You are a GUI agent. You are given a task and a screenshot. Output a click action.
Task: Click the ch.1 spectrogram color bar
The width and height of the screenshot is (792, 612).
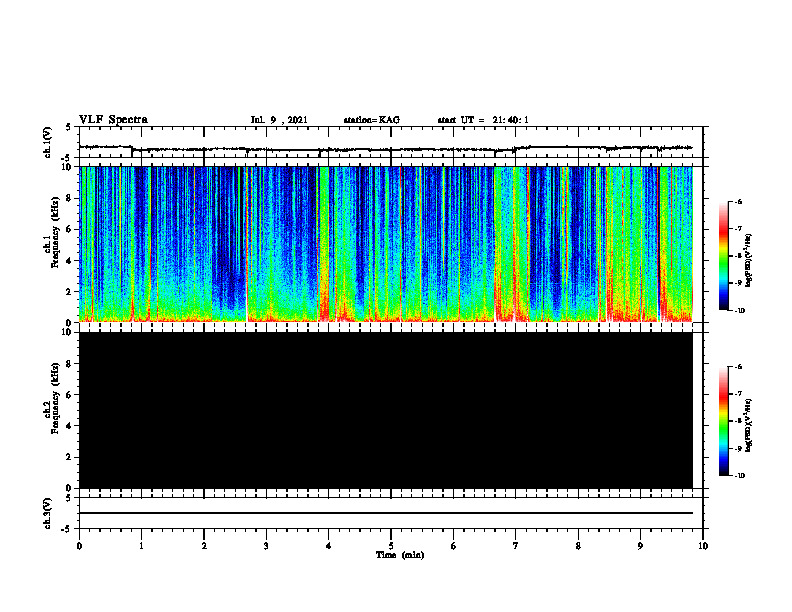(723, 256)
